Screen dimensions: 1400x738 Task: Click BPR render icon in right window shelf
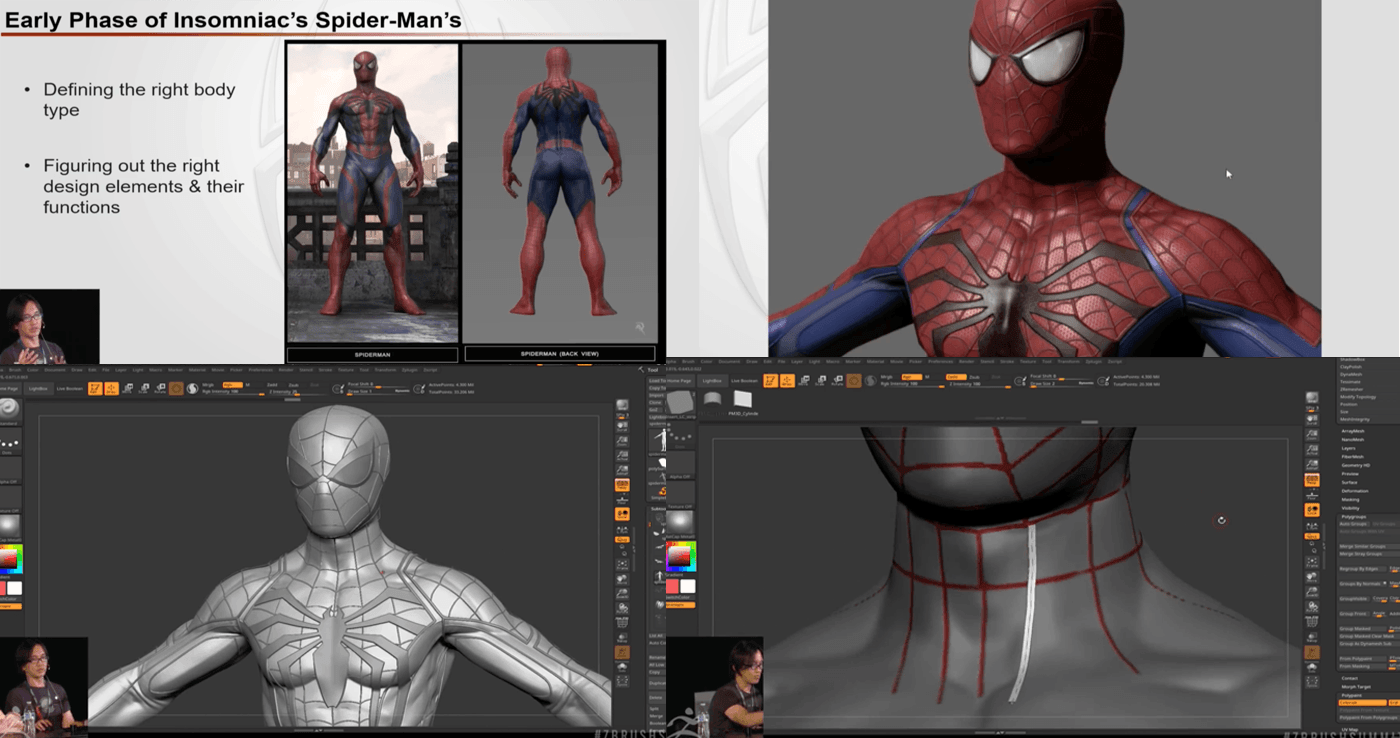coord(1312,397)
